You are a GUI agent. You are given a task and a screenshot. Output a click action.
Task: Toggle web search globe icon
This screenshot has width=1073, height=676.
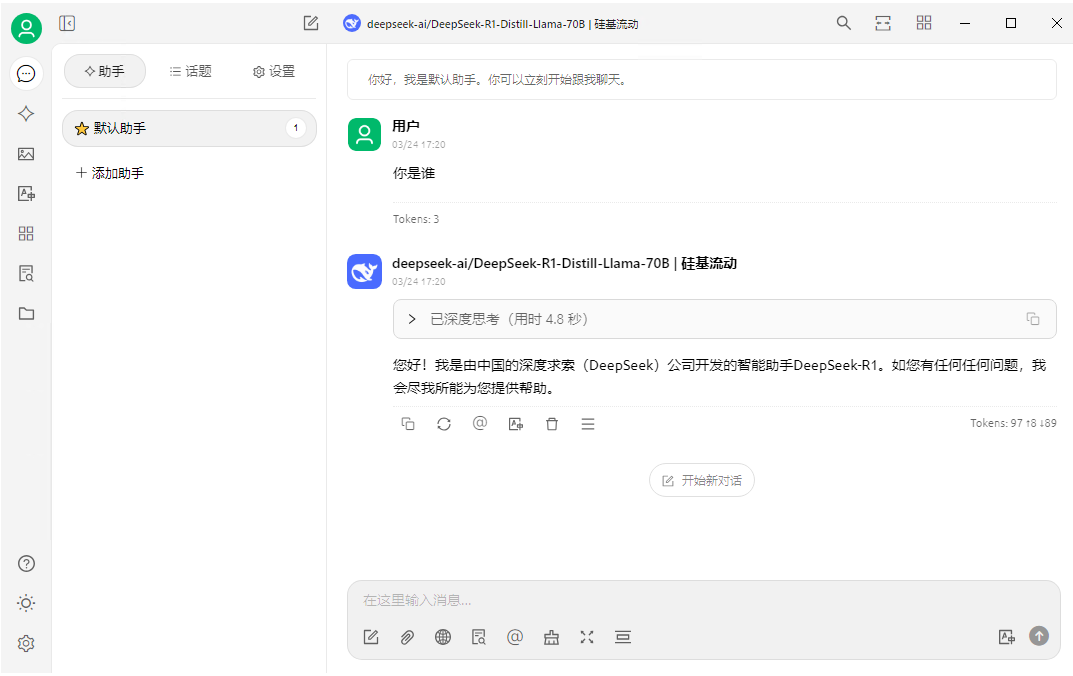point(443,637)
